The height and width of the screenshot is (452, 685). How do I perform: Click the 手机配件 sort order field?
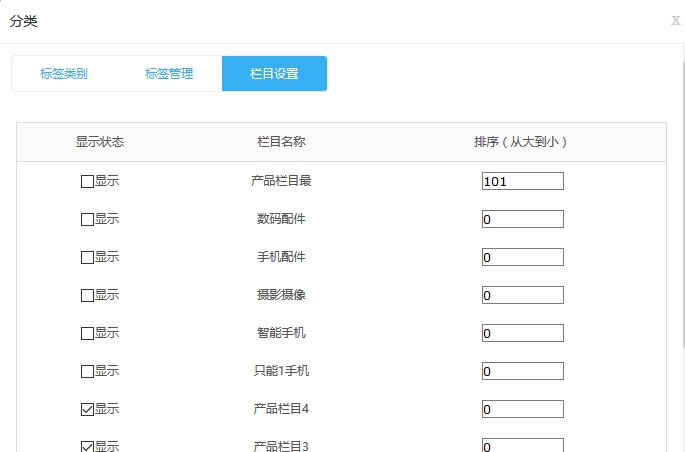pos(522,257)
